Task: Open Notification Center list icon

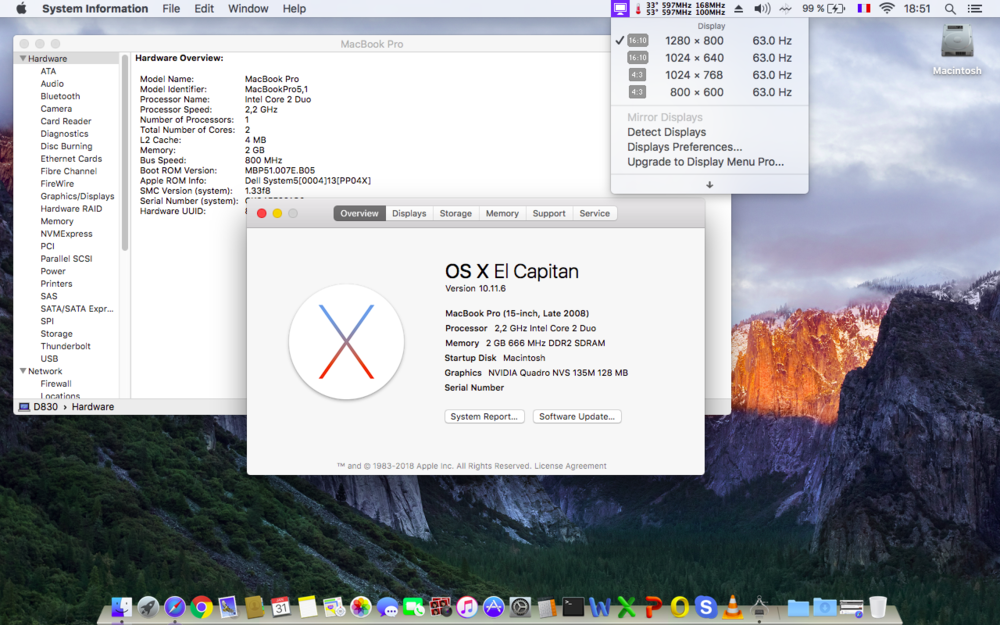Action: click(974, 8)
